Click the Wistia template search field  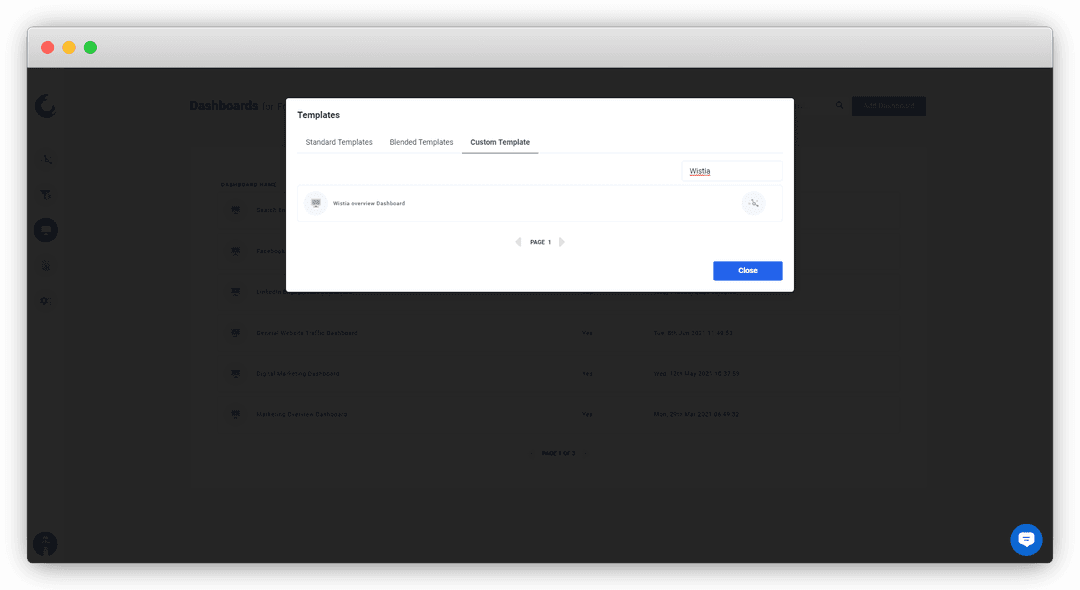pyautogui.click(x=731, y=171)
